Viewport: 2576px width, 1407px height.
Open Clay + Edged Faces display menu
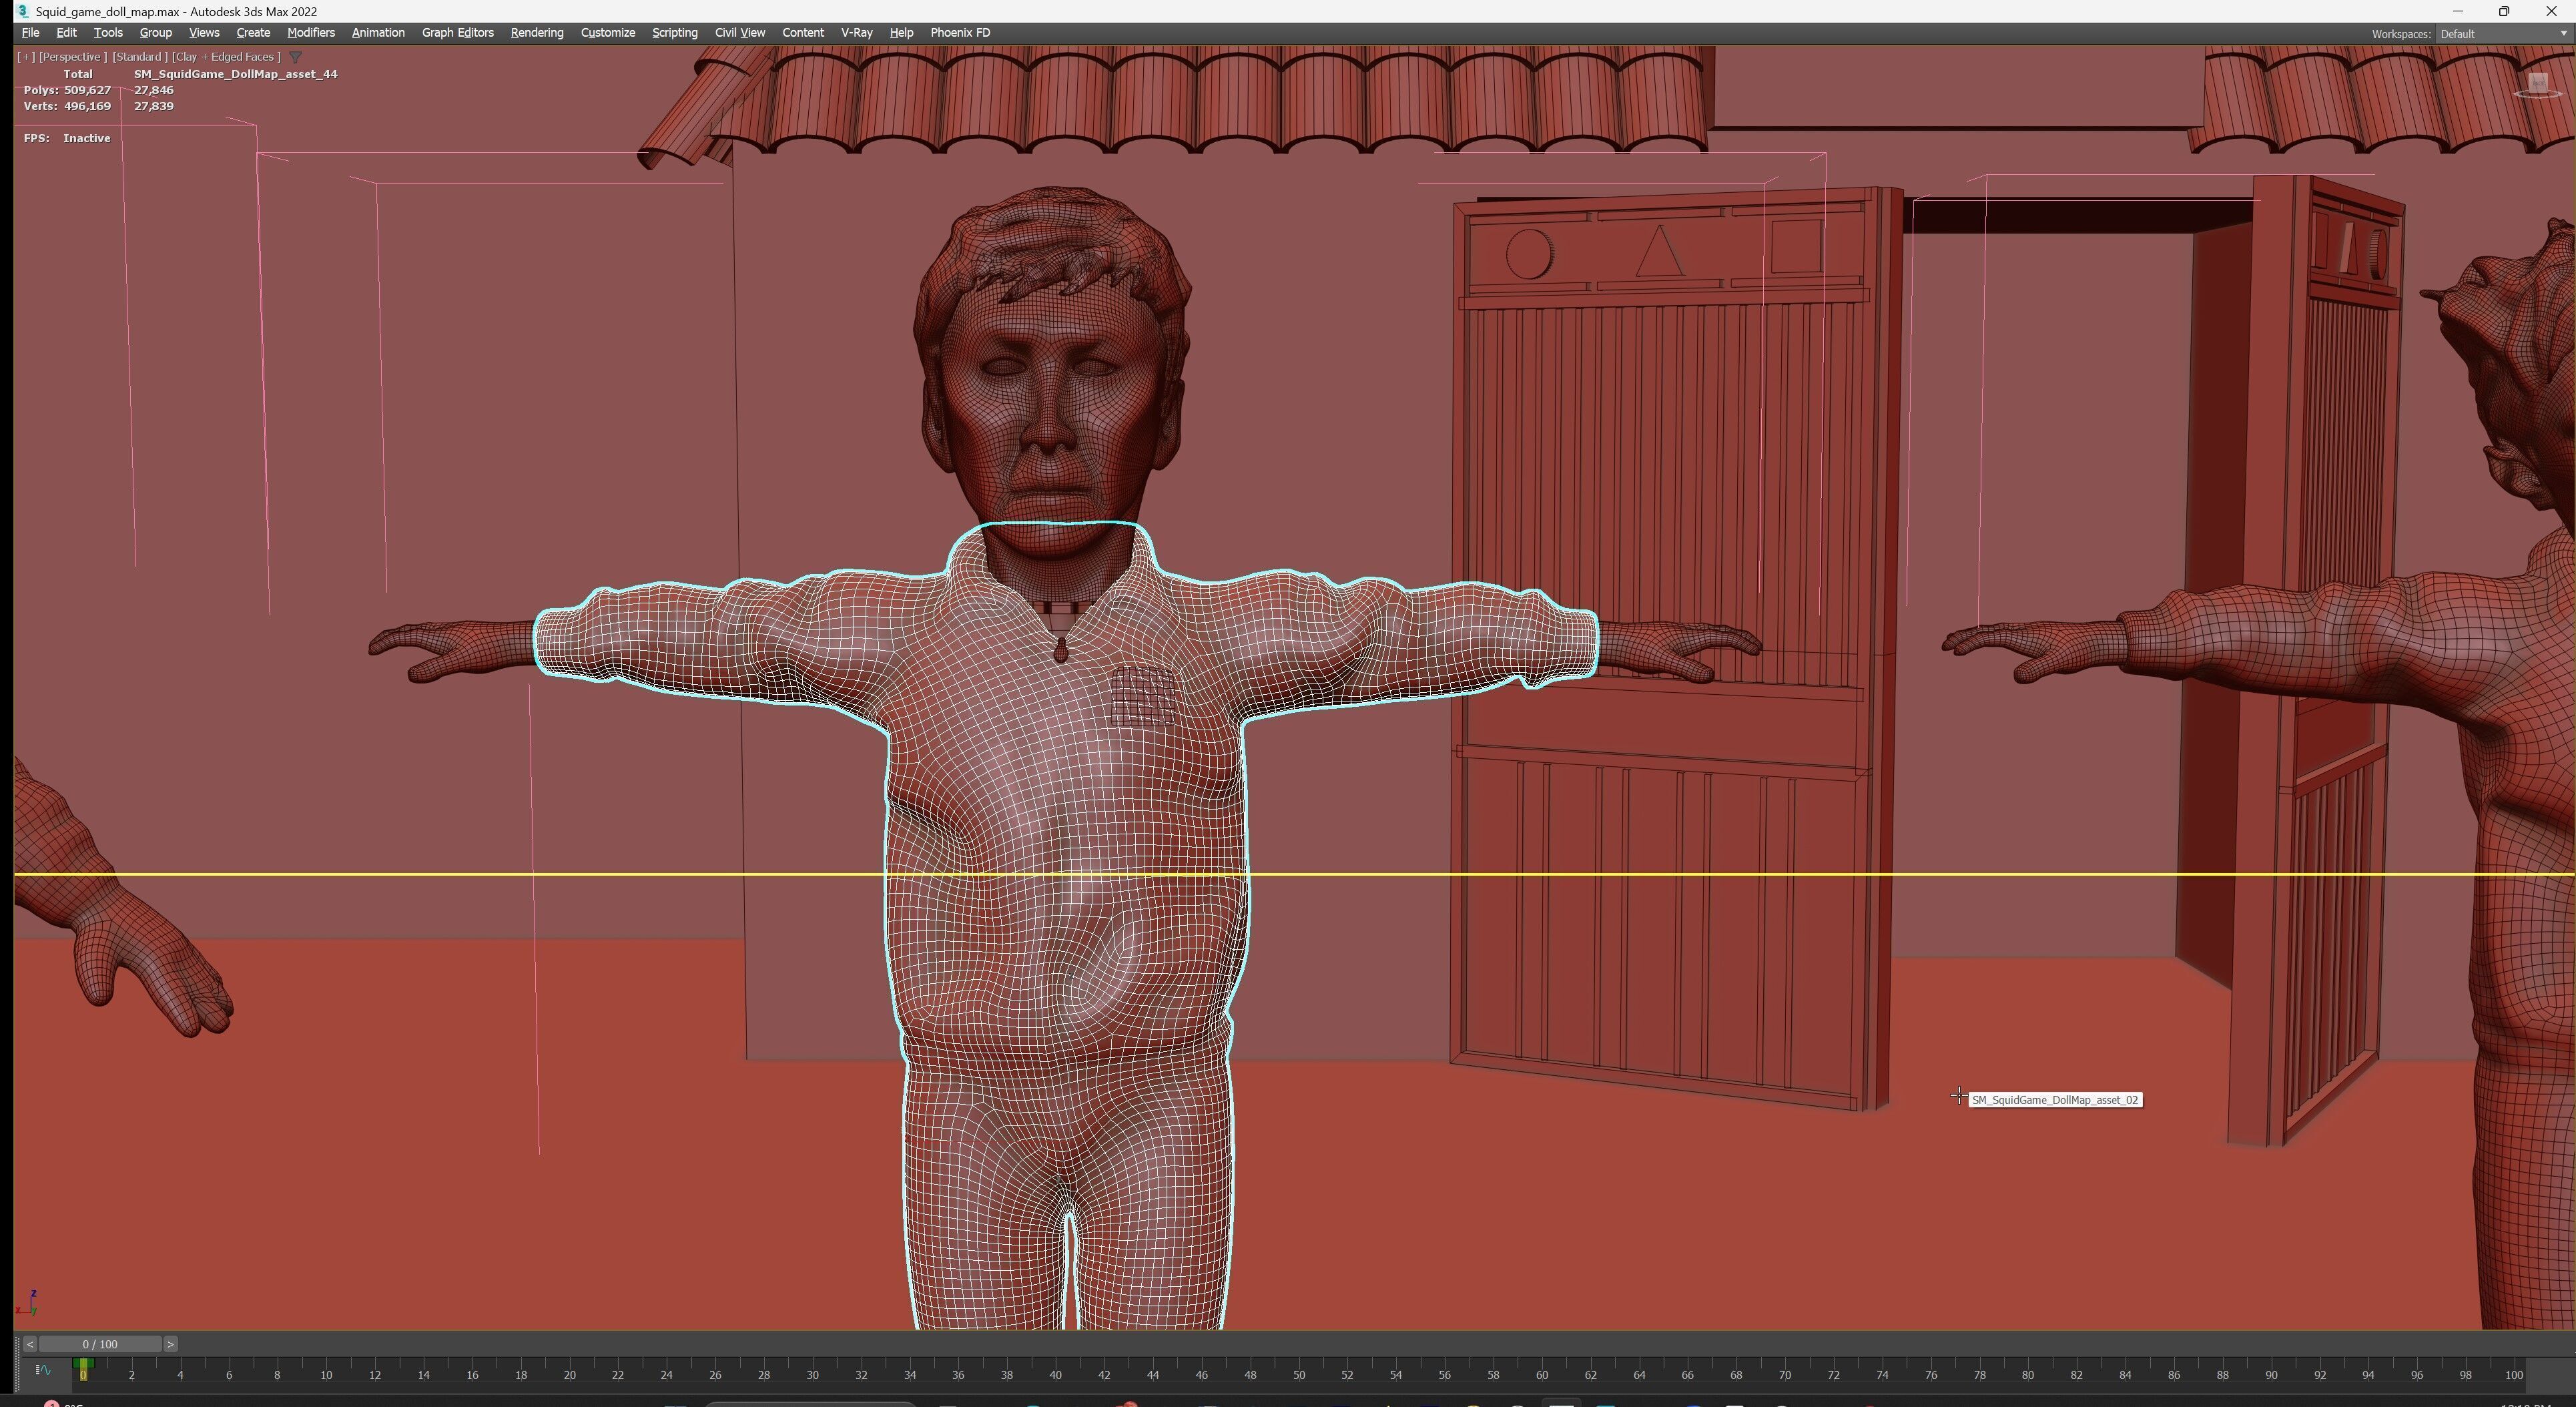tap(226, 57)
